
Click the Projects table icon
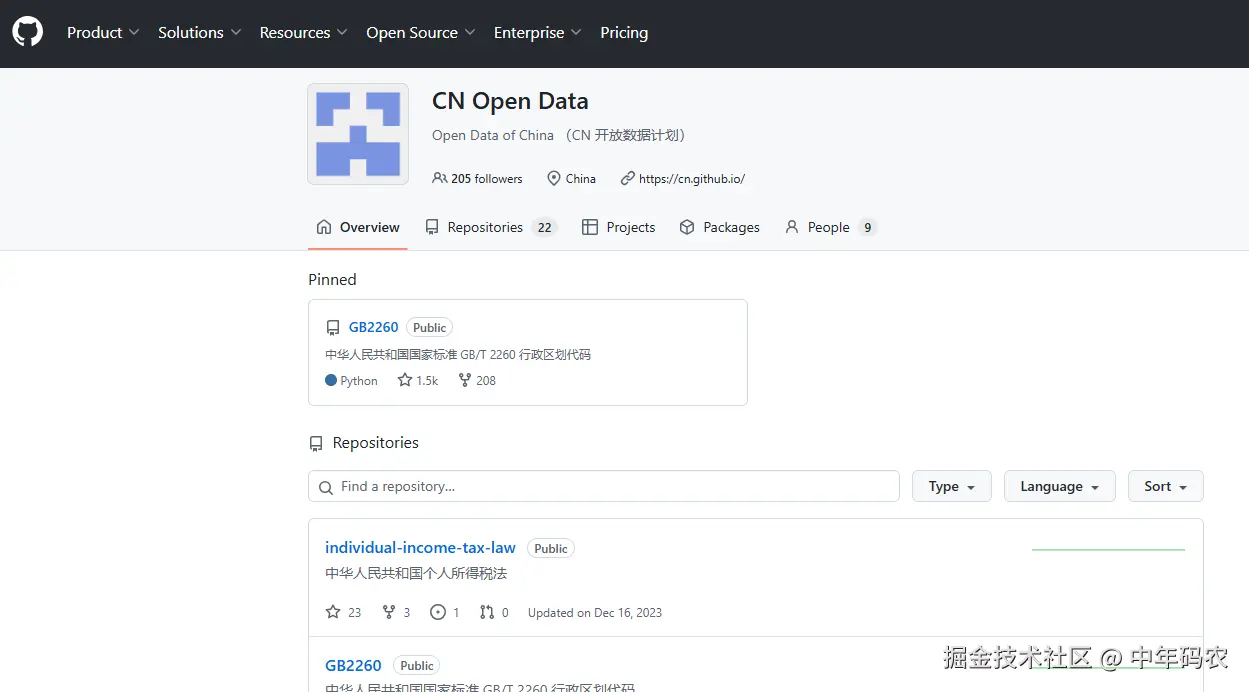click(x=590, y=227)
